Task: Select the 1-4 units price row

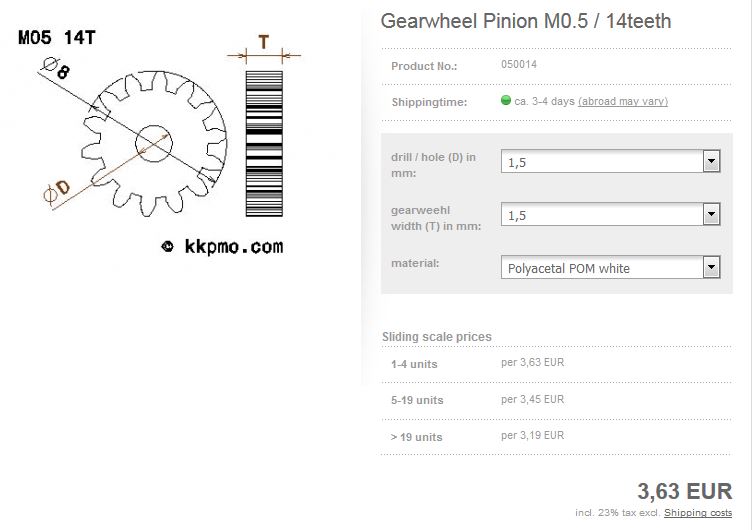Action: click(x=556, y=364)
